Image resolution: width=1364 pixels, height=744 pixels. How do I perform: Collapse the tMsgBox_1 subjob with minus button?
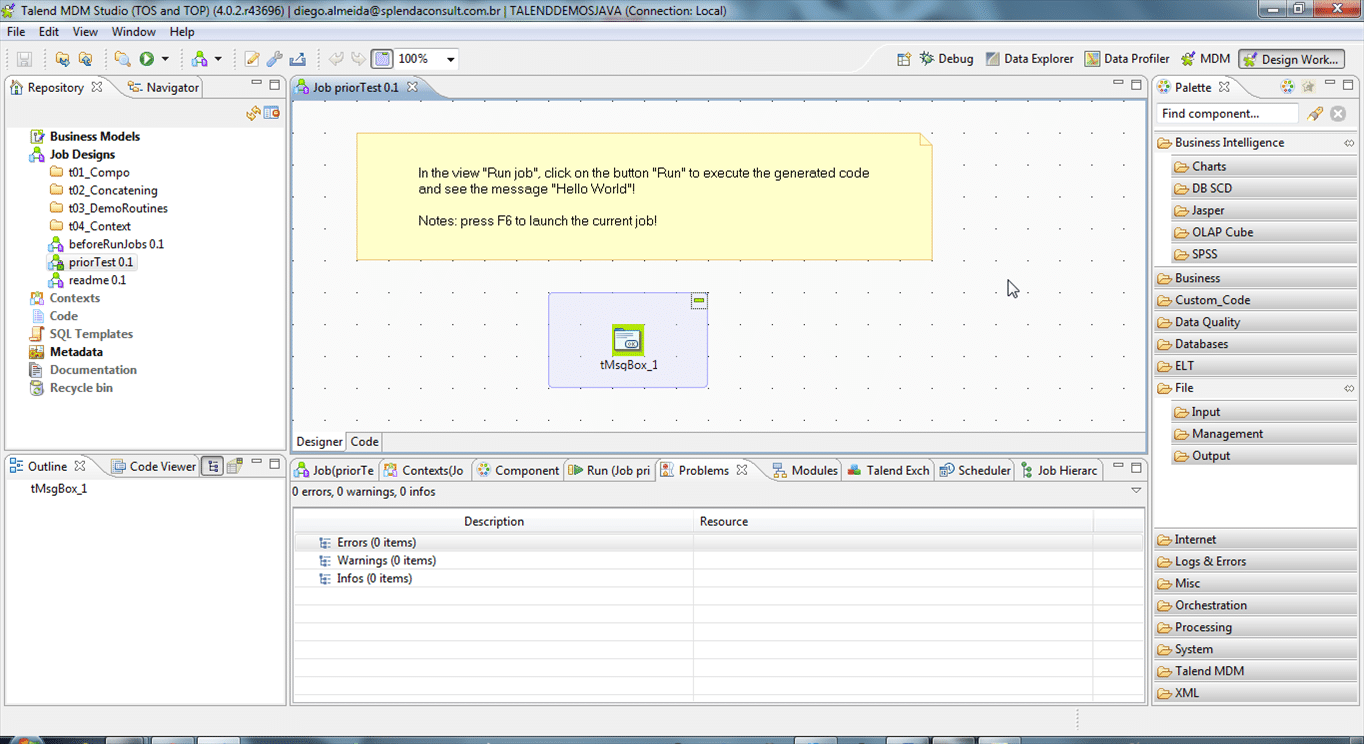pos(699,300)
